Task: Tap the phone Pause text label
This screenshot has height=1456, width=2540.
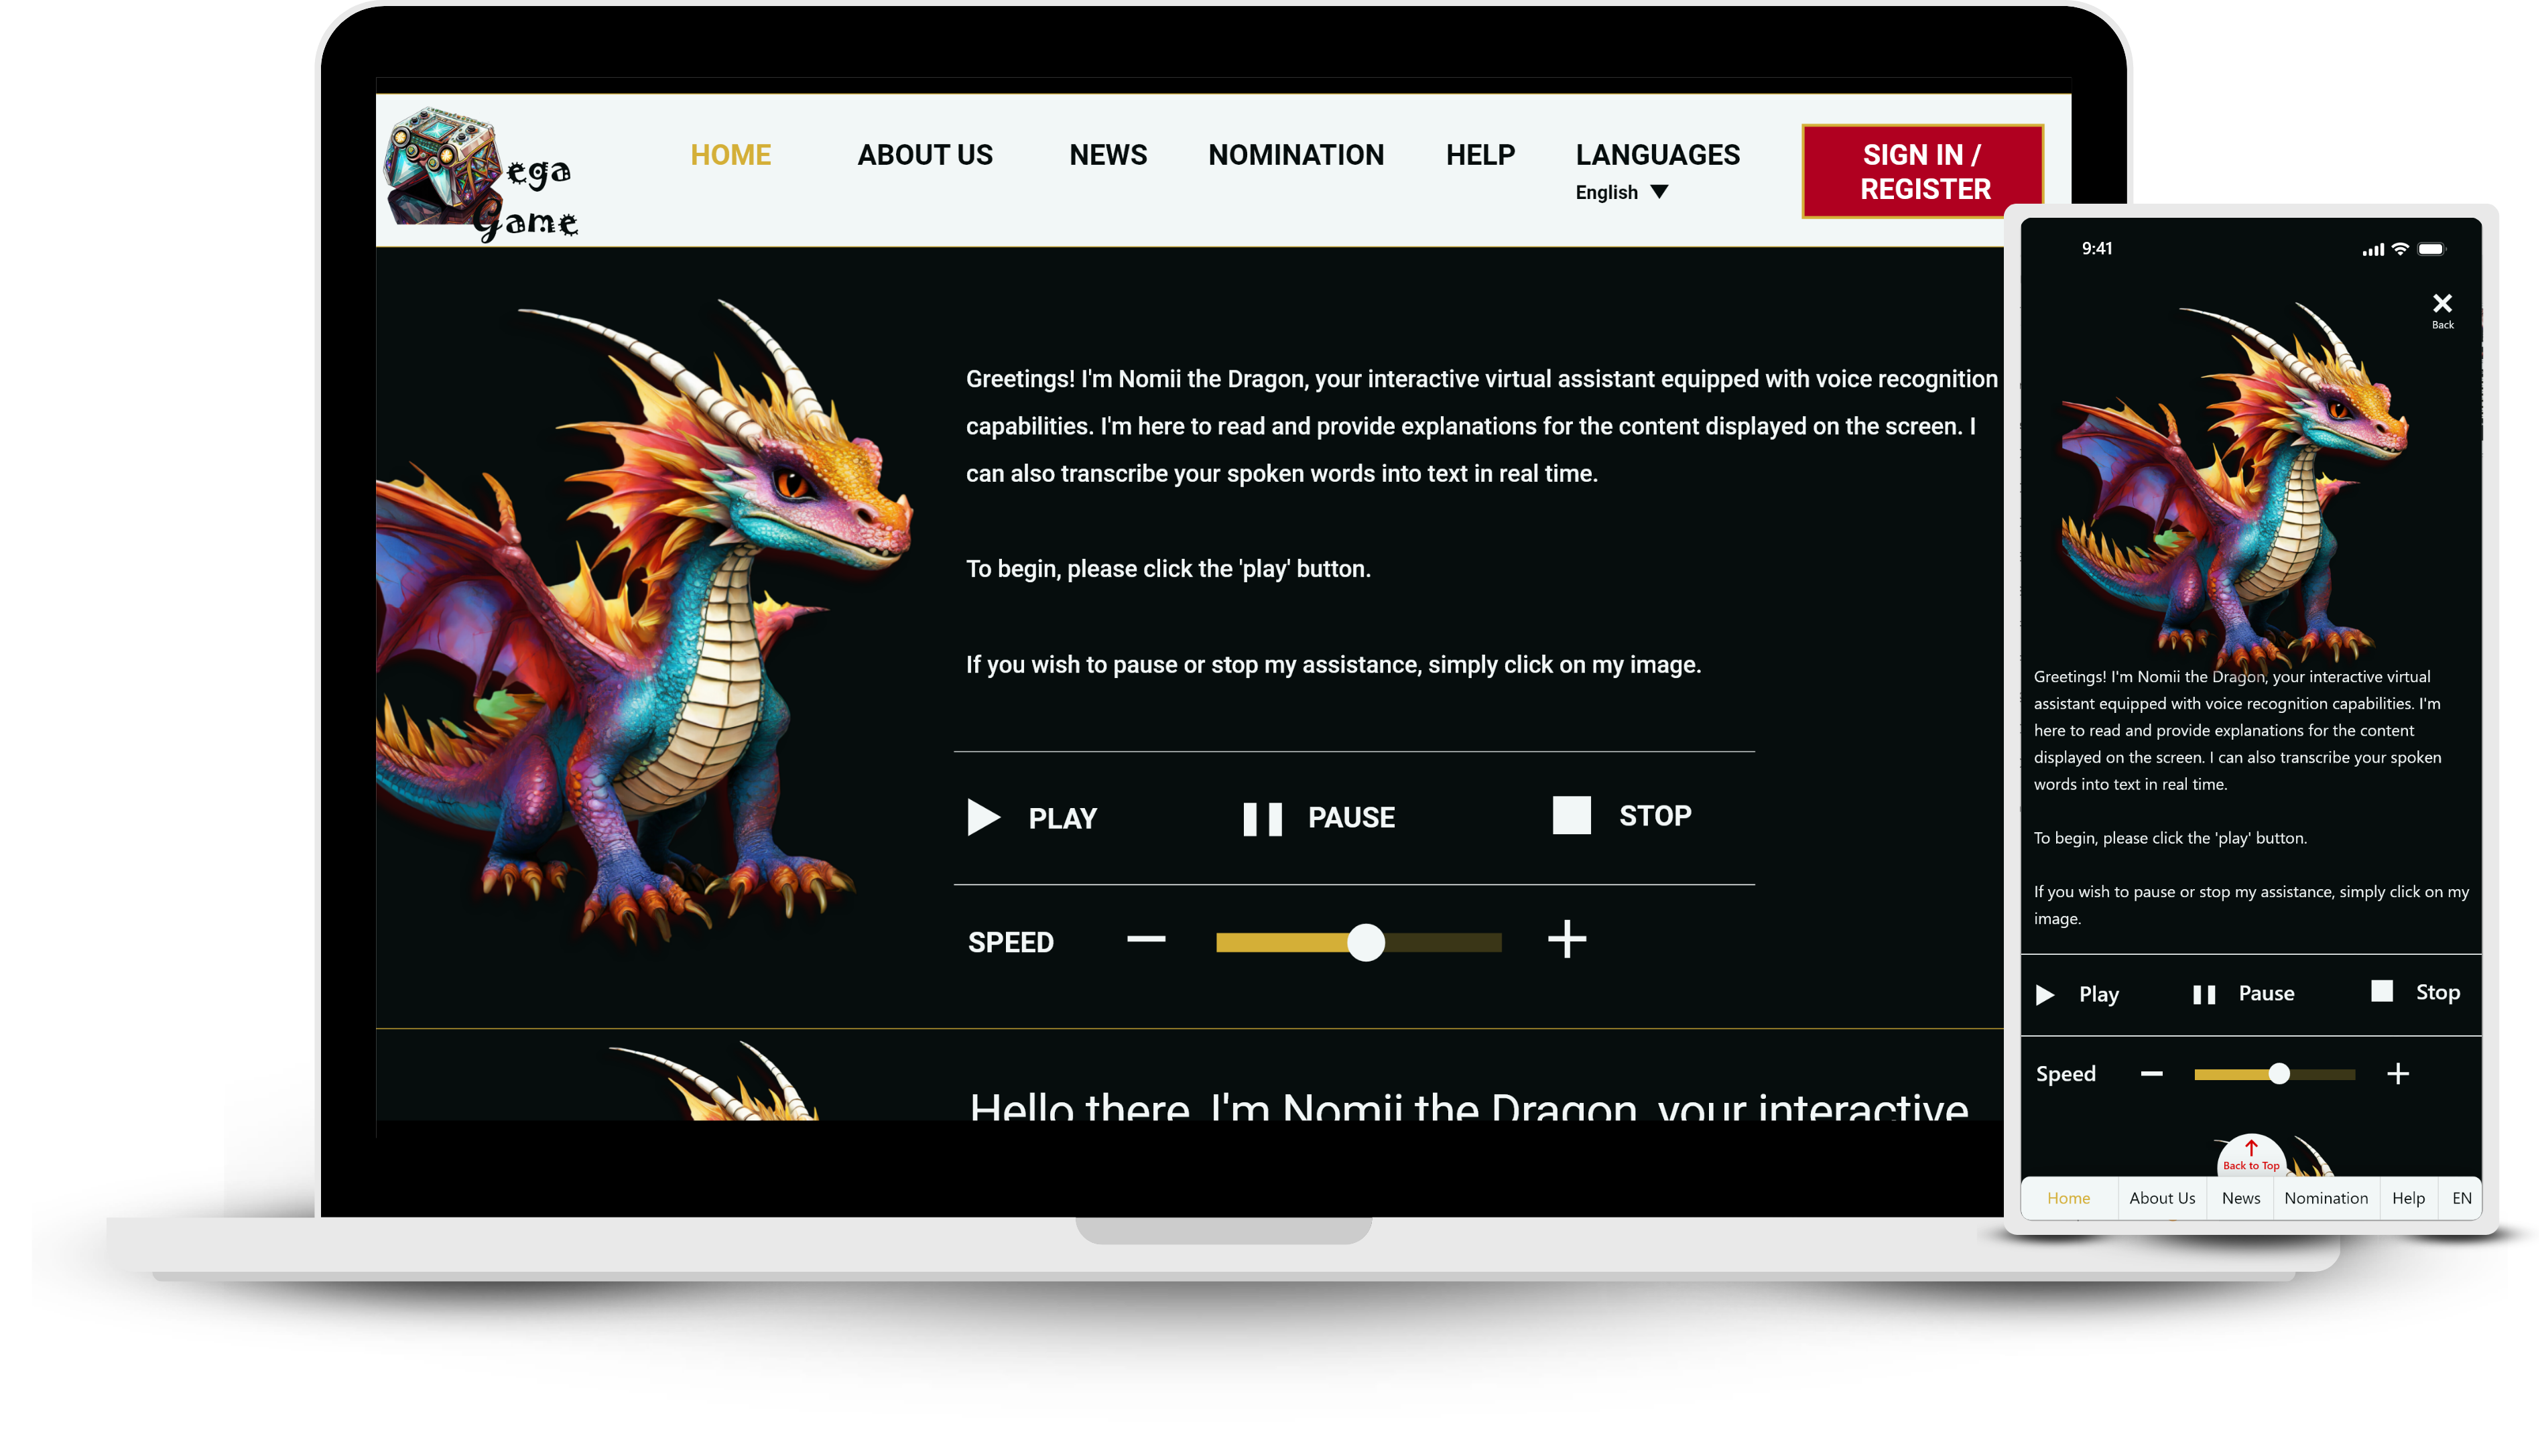Action: point(2266,993)
